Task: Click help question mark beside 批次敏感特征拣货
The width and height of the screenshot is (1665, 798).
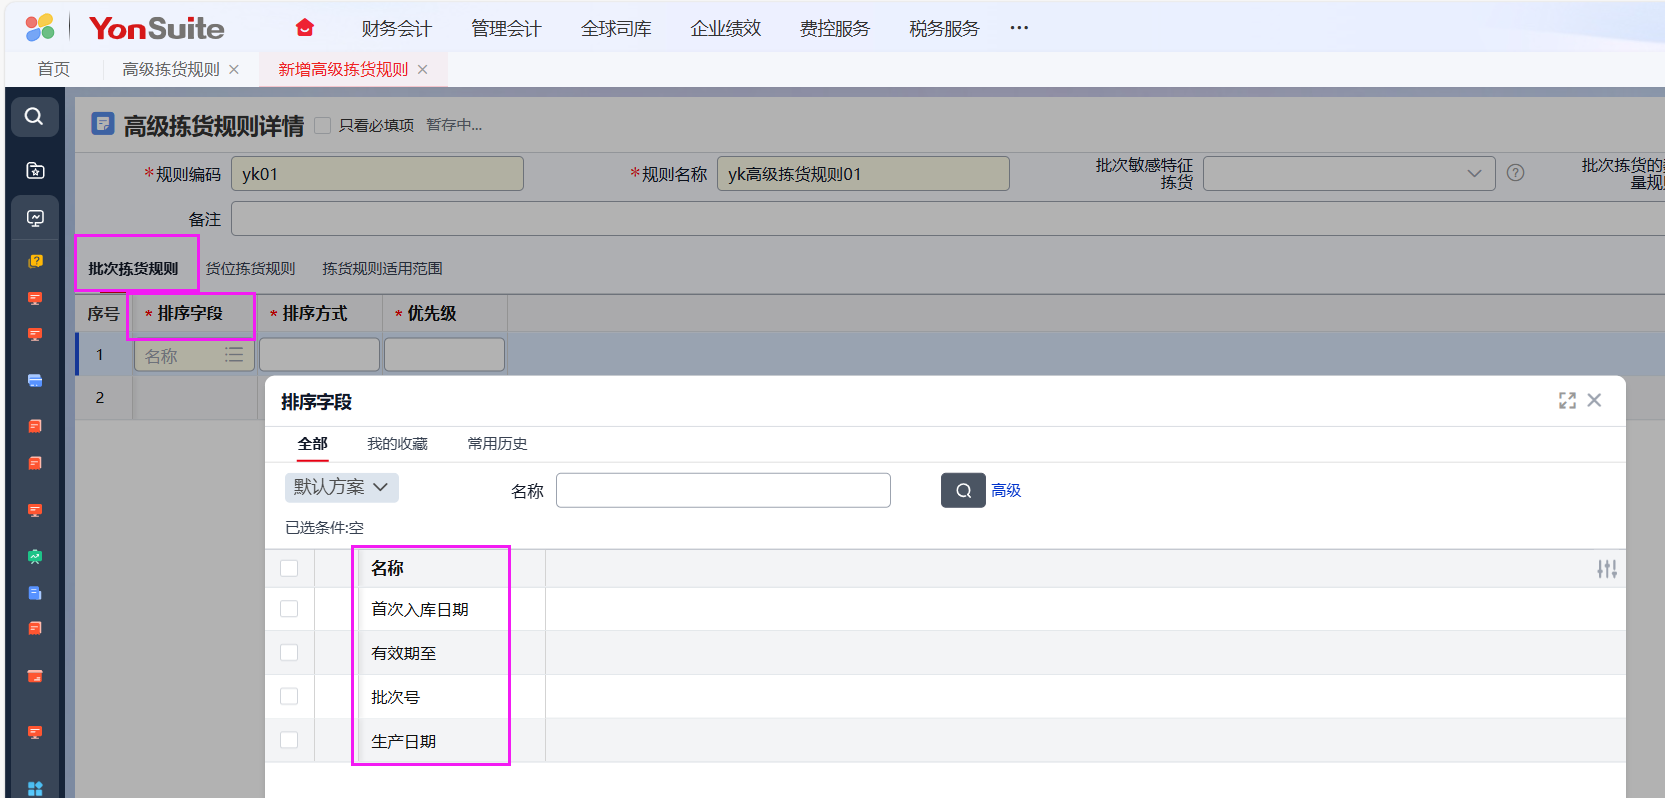Action: tap(1515, 173)
